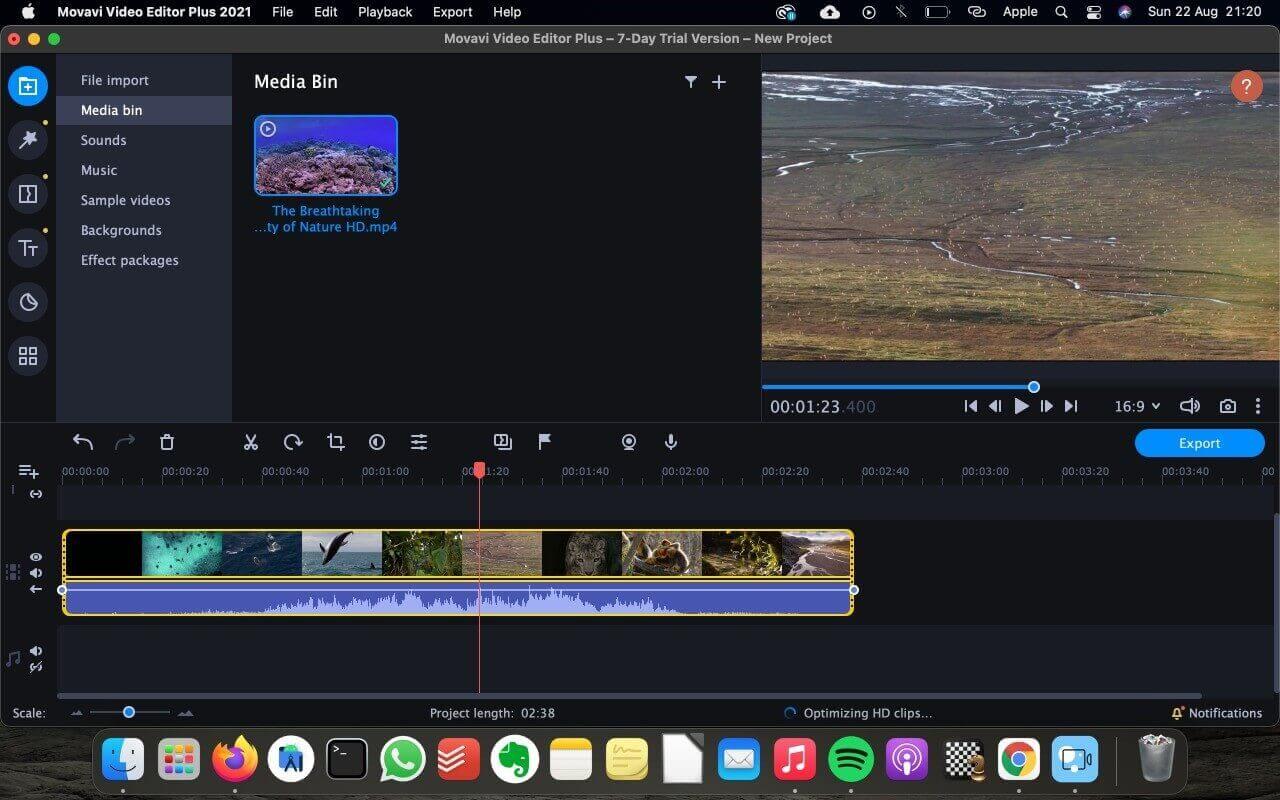
Task: Open the Help menu
Action: pyautogui.click(x=507, y=12)
